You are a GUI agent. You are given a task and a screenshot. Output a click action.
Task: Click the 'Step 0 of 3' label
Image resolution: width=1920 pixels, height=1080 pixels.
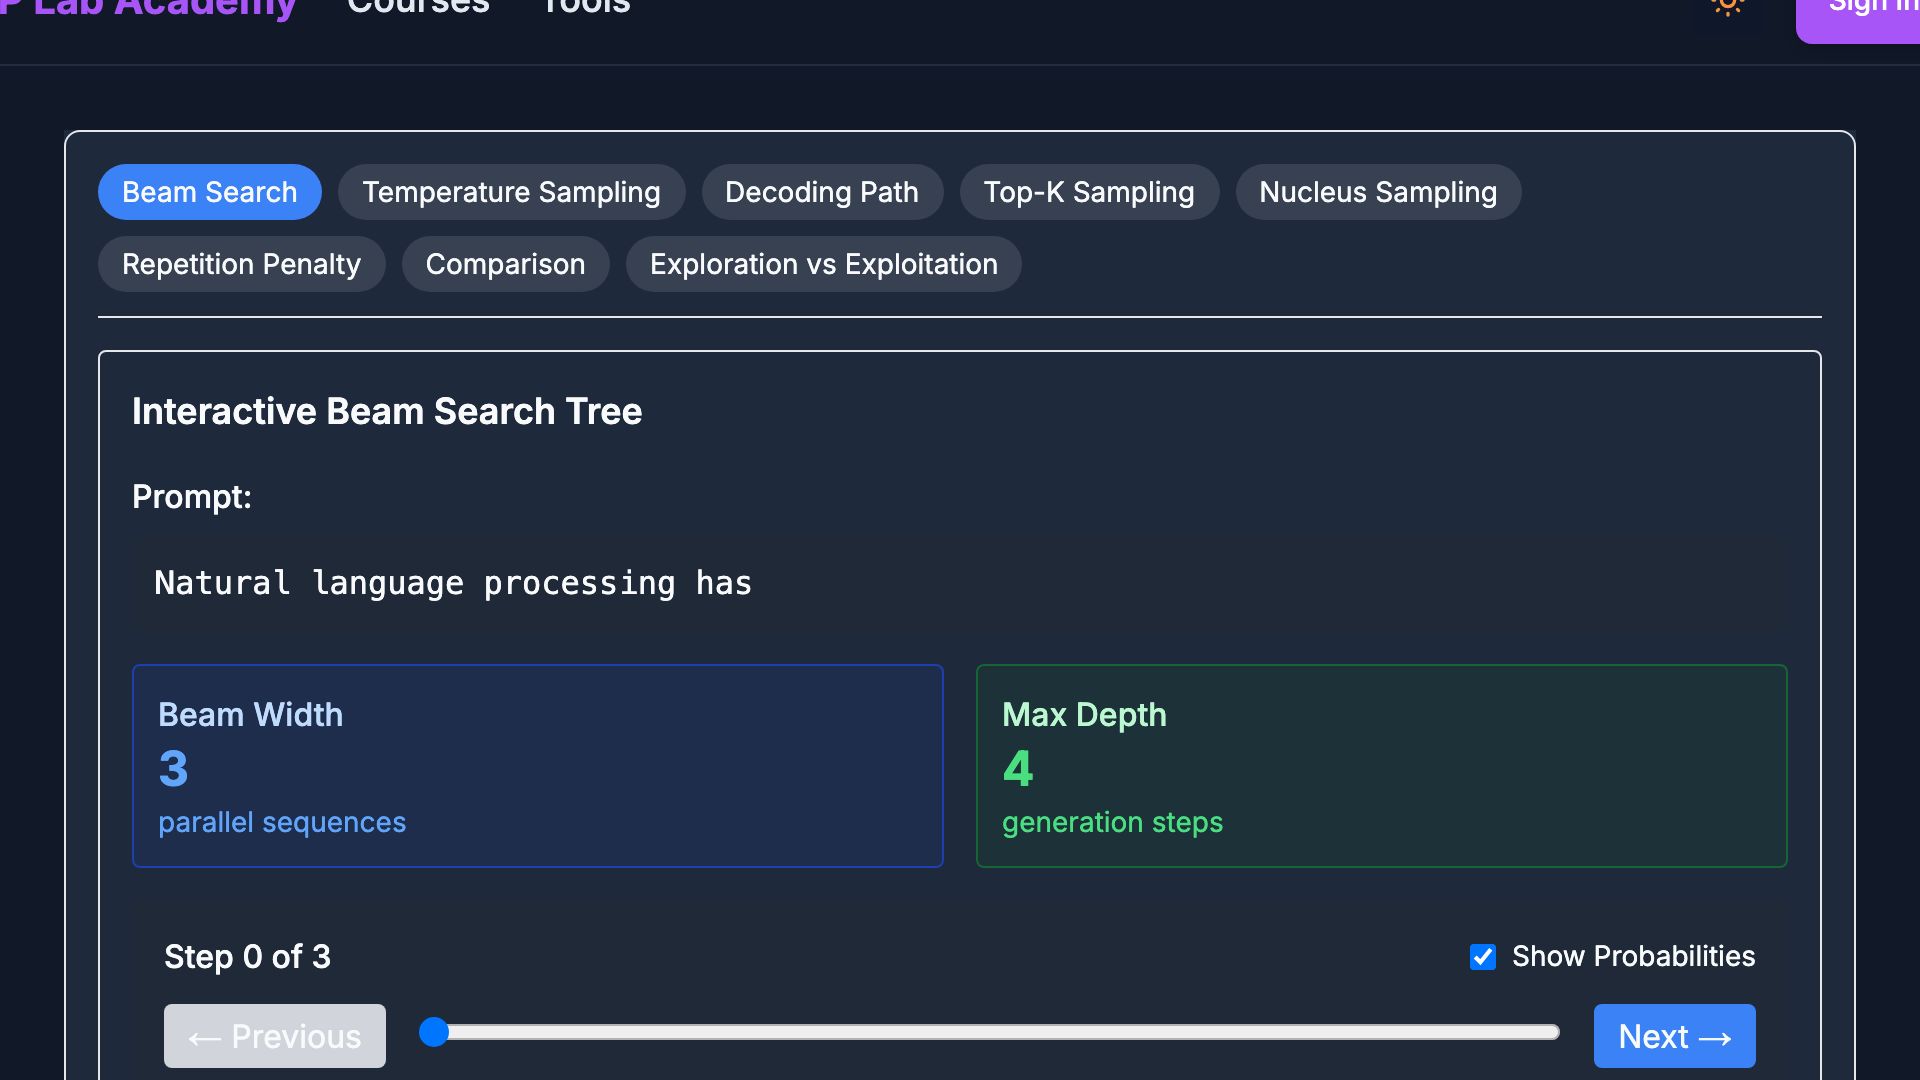point(247,957)
